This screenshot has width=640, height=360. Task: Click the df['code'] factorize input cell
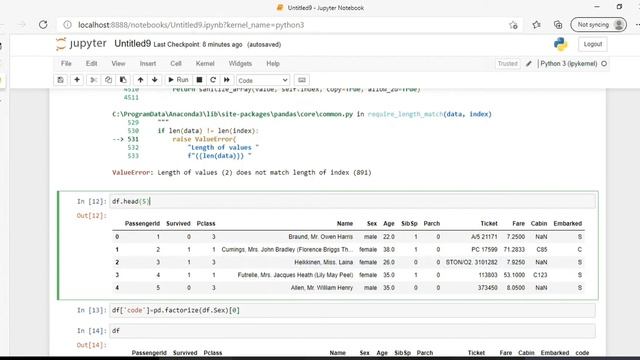click(352, 310)
